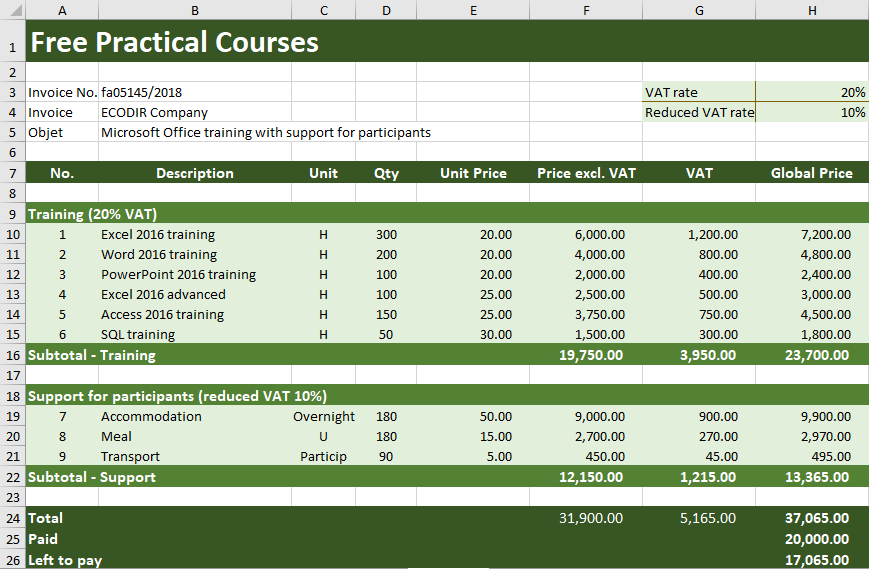The image size is (869, 569).
Task: Select training subtotal global price 23,700.00
Action: point(812,355)
